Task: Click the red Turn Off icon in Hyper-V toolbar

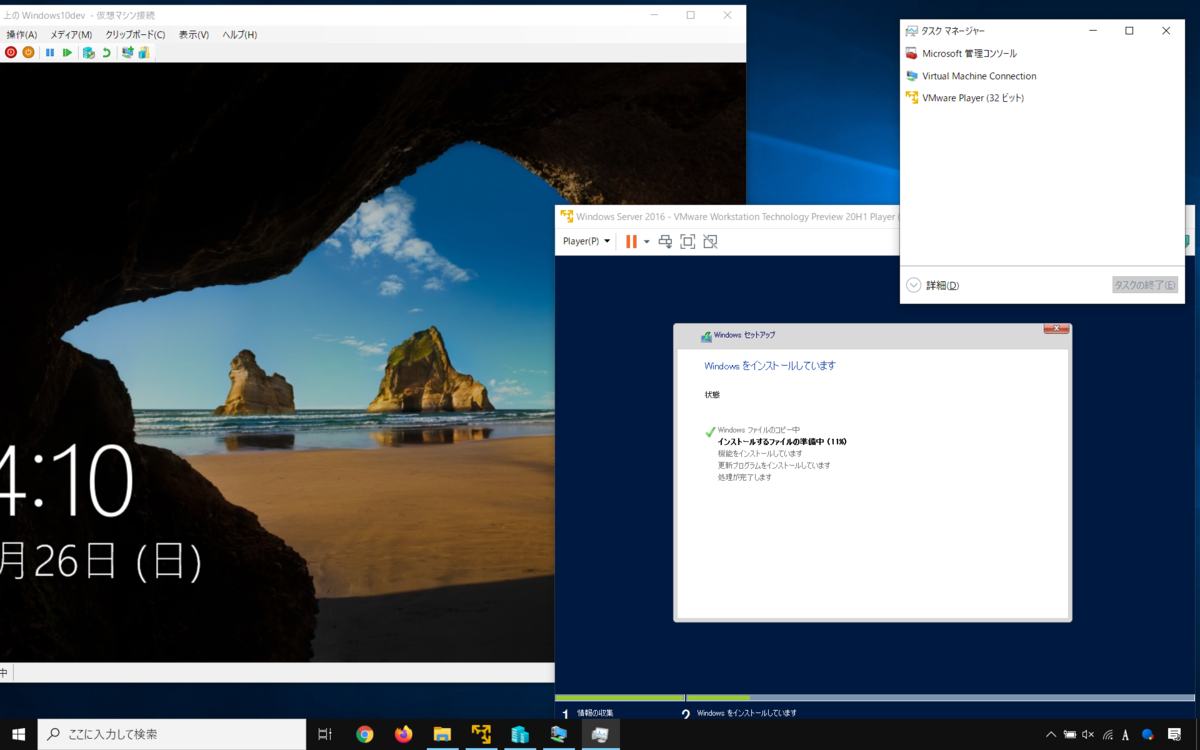Action: pyautogui.click(x=11, y=52)
